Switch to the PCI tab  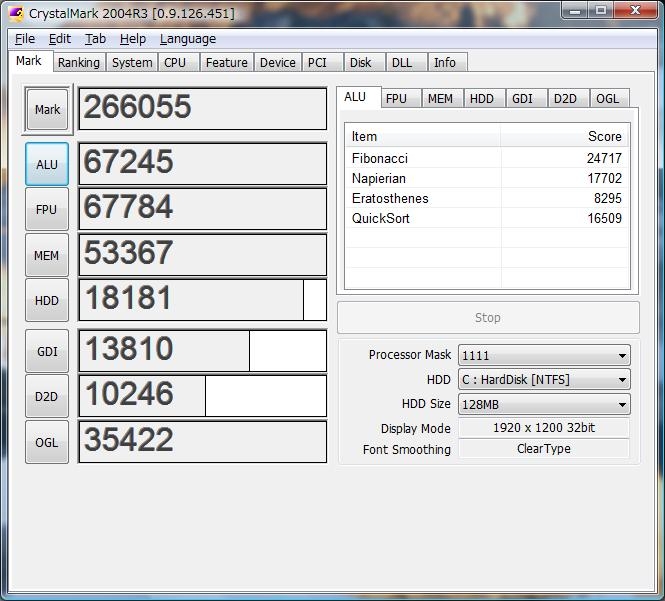coord(322,62)
